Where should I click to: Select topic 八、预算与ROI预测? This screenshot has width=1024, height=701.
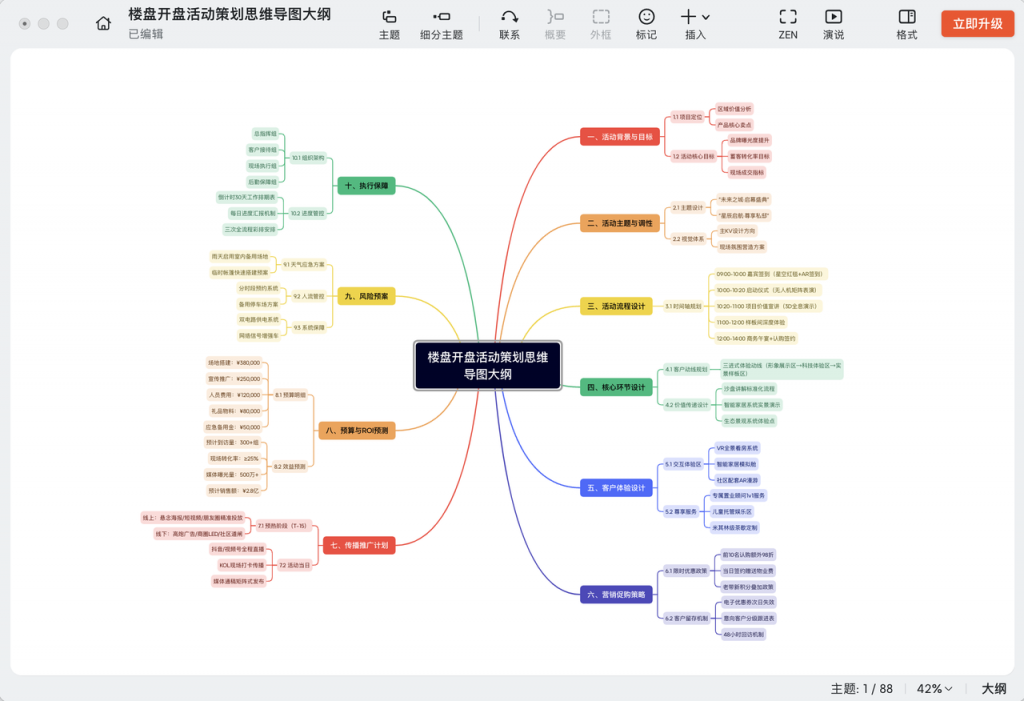tap(357, 431)
